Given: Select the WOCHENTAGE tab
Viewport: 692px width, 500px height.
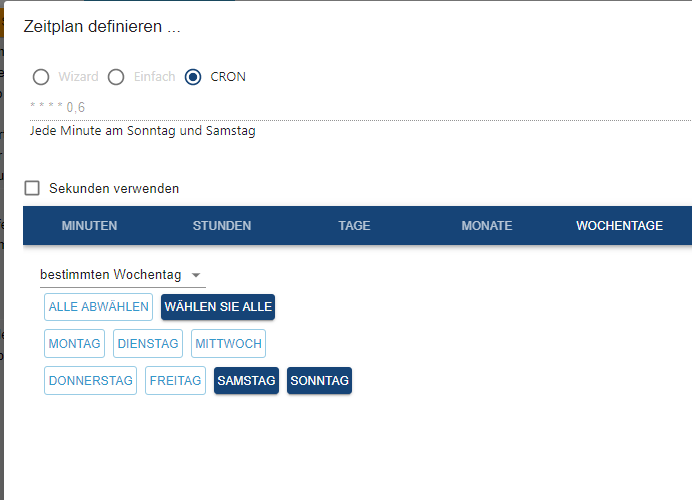Looking at the screenshot, I should pos(619,226).
